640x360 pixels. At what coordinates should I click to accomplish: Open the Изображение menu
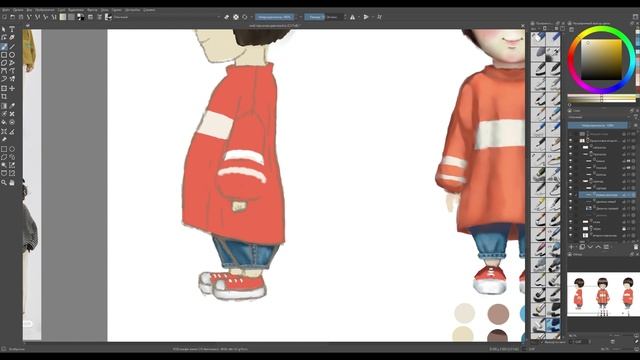tap(44, 10)
